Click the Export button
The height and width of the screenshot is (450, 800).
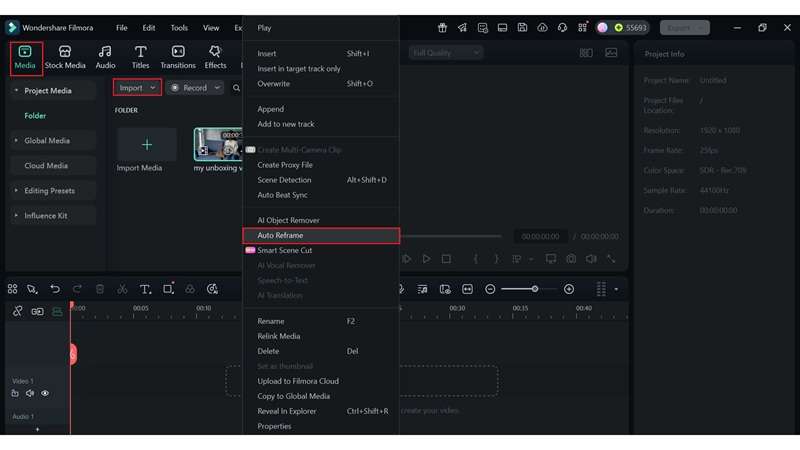tap(684, 28)
